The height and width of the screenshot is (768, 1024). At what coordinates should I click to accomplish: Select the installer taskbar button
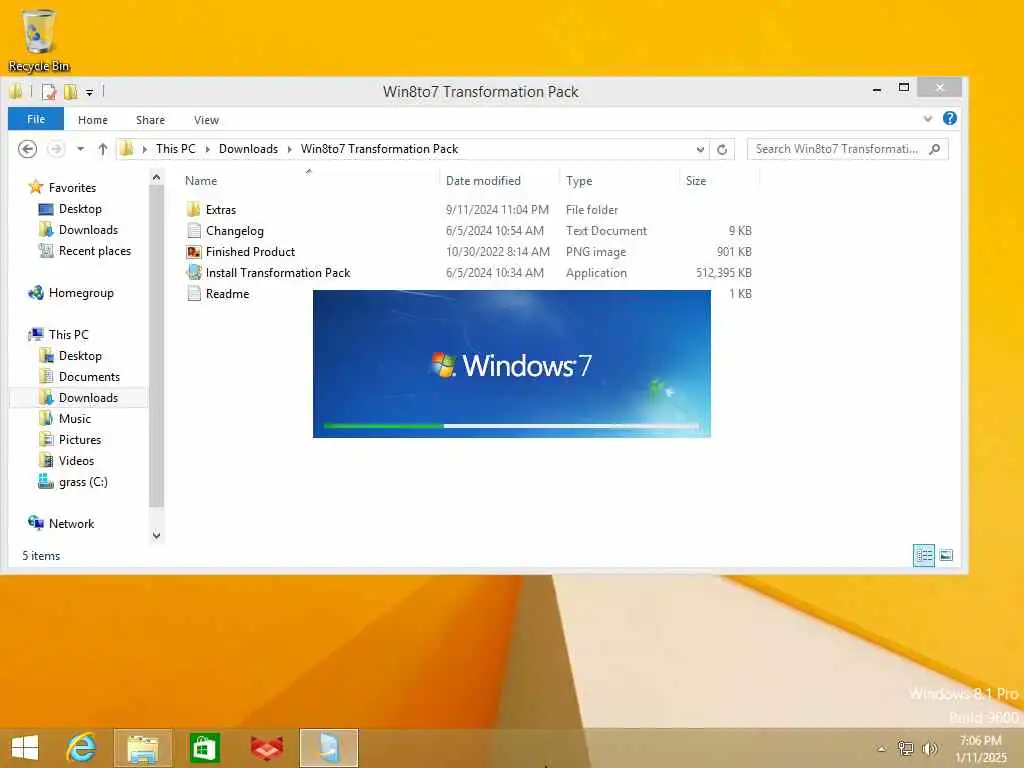[328, 748]
